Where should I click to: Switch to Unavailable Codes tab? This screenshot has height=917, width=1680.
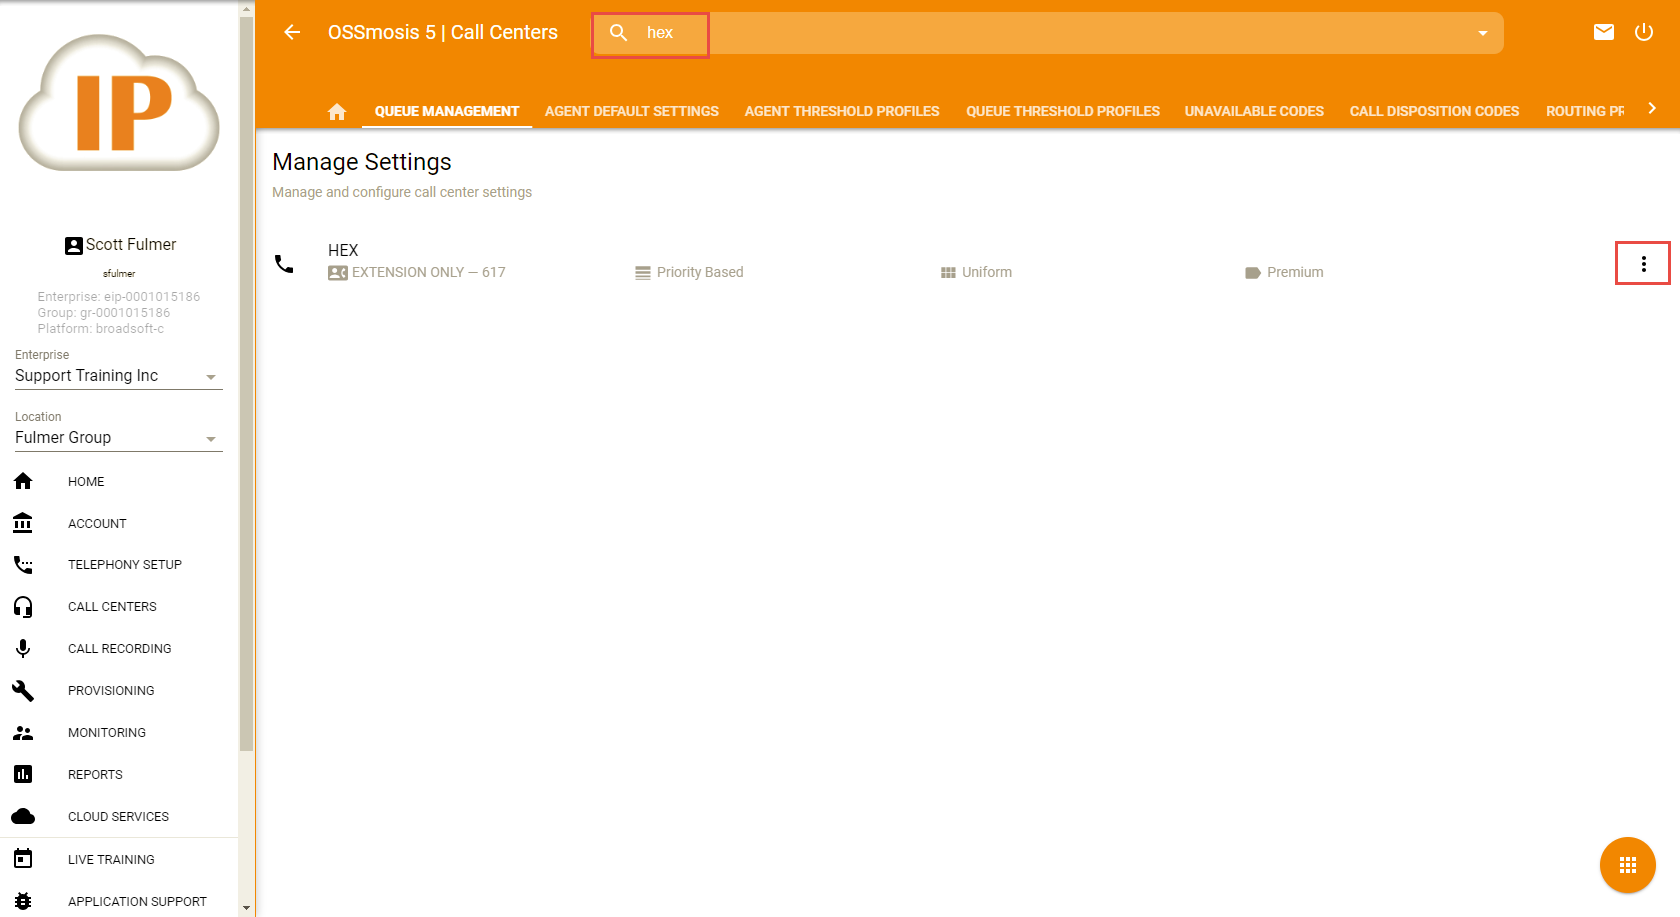1253,111
